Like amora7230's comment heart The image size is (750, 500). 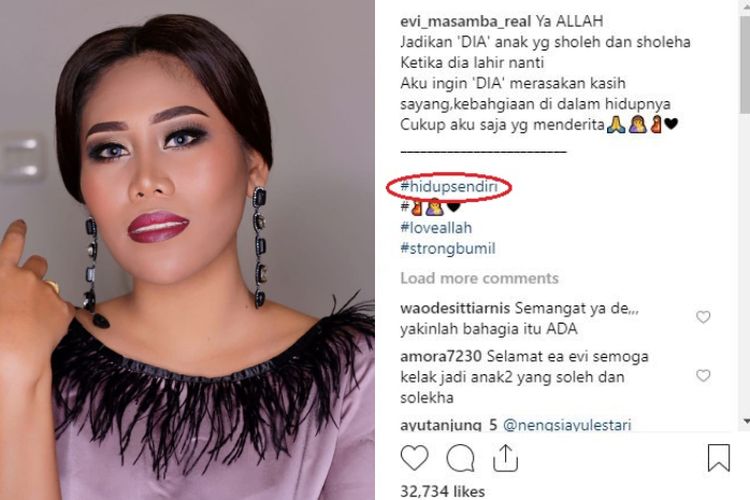point(703,376)
